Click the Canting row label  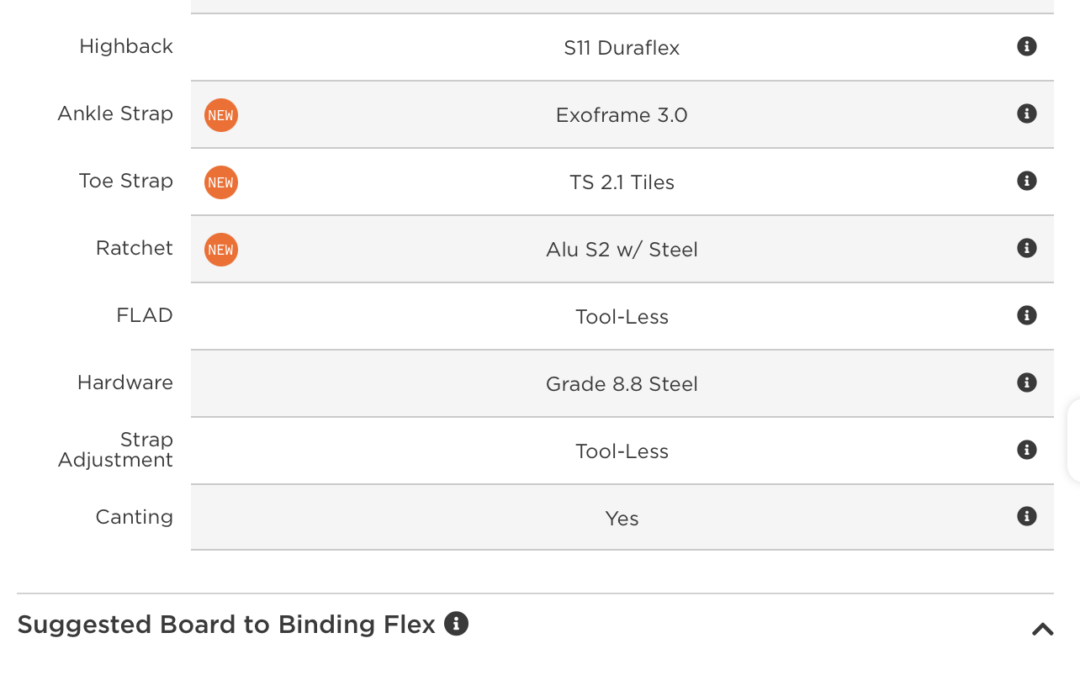tap(134, 517)
